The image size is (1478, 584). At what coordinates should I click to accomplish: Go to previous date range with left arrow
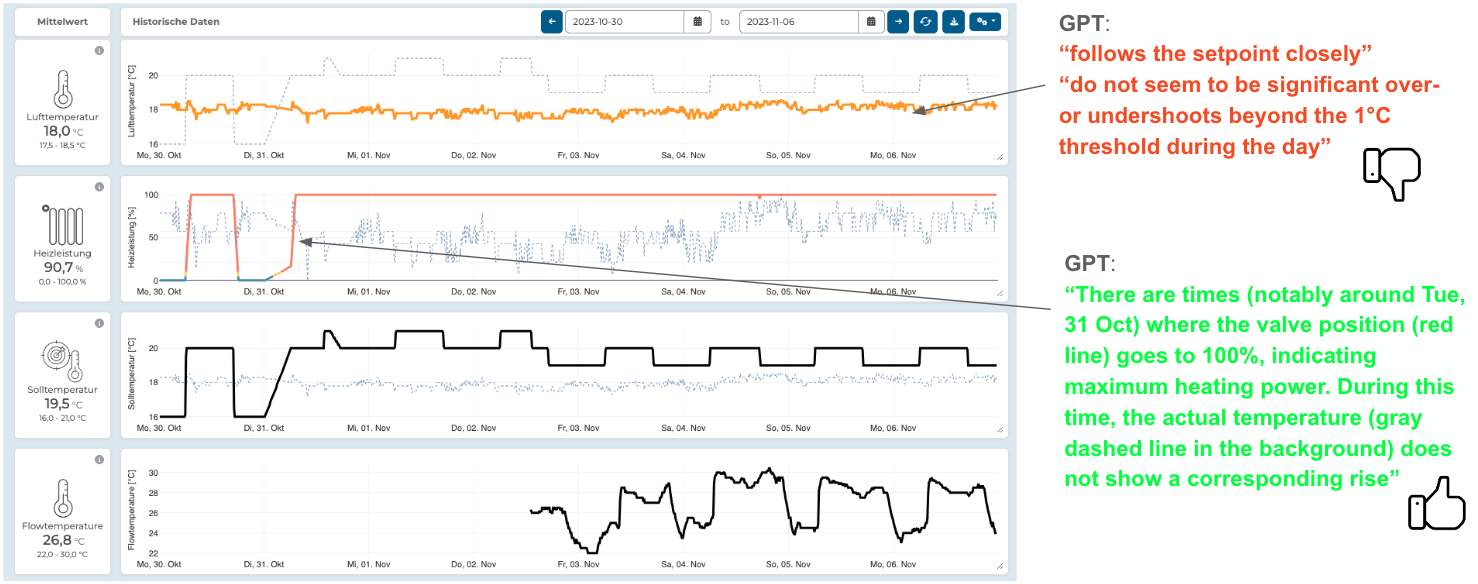tap(552, 21)
